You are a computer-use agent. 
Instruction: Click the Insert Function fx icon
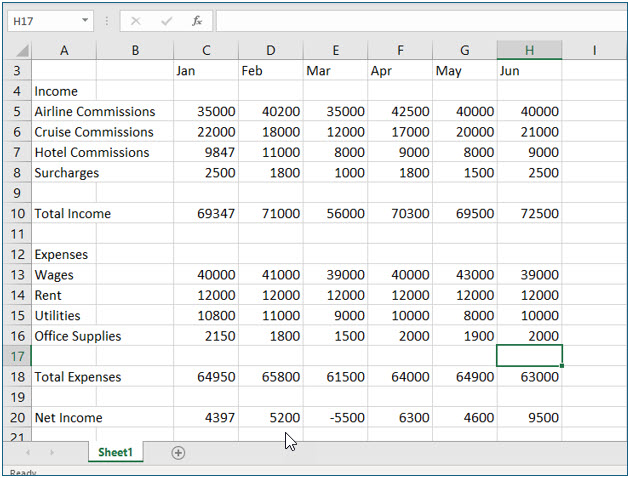click(197, 21)
